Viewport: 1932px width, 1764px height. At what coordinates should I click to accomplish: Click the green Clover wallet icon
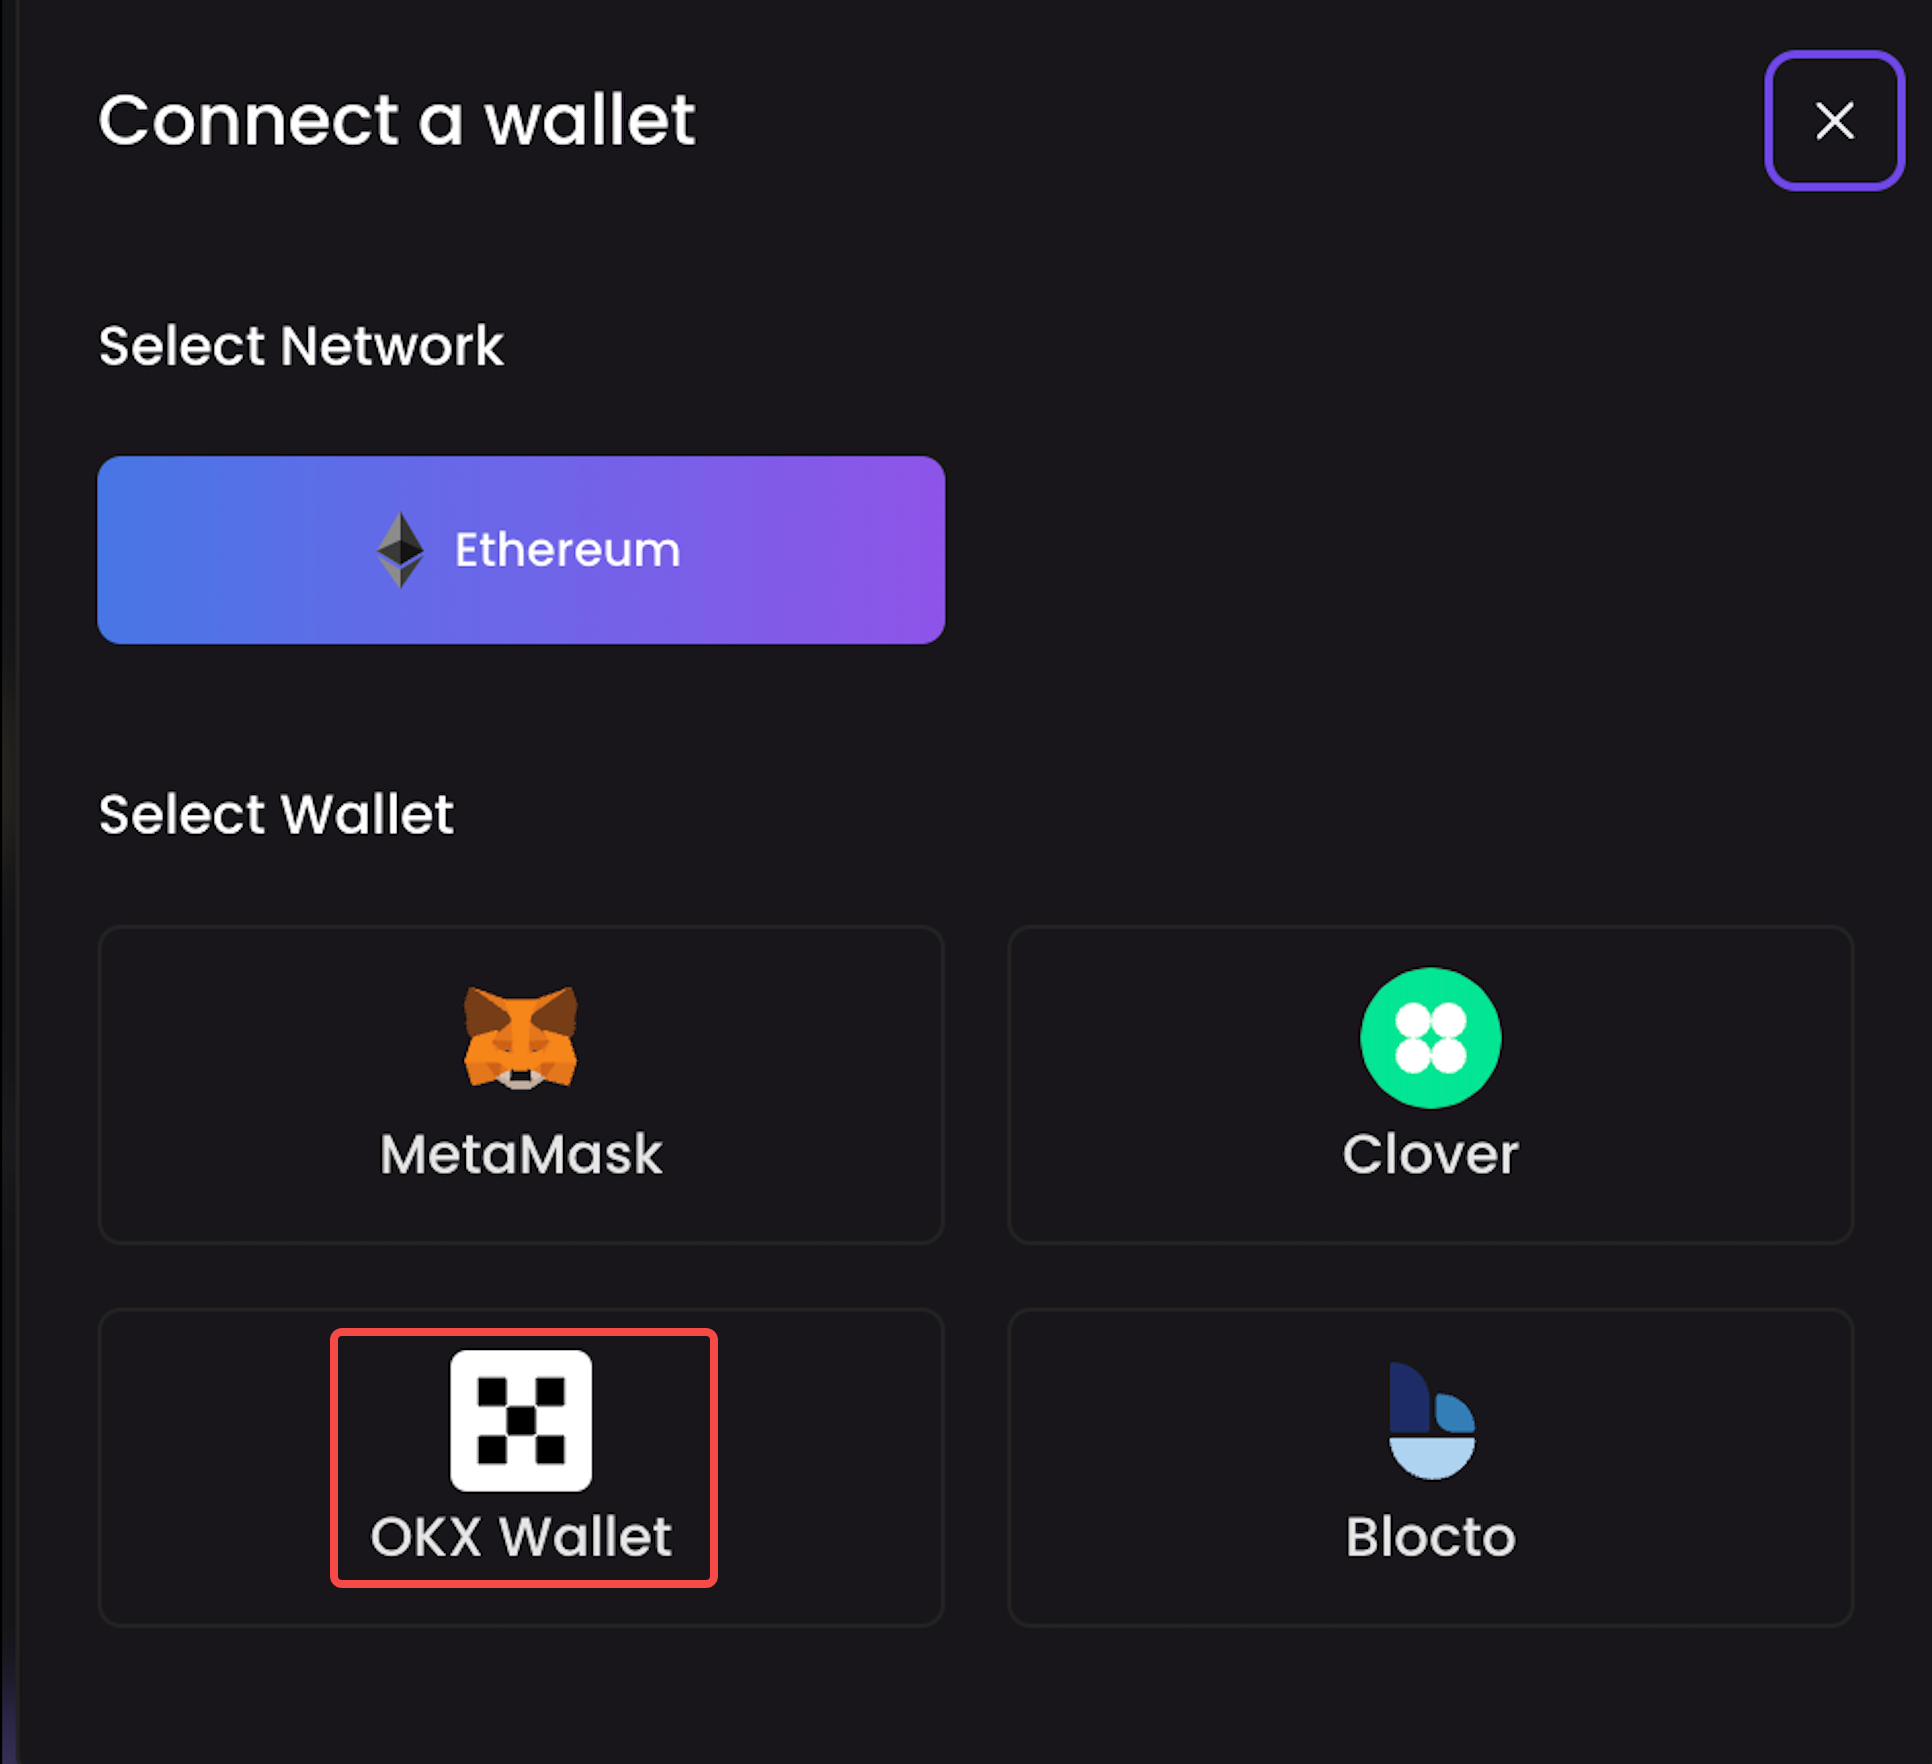1430,1038
